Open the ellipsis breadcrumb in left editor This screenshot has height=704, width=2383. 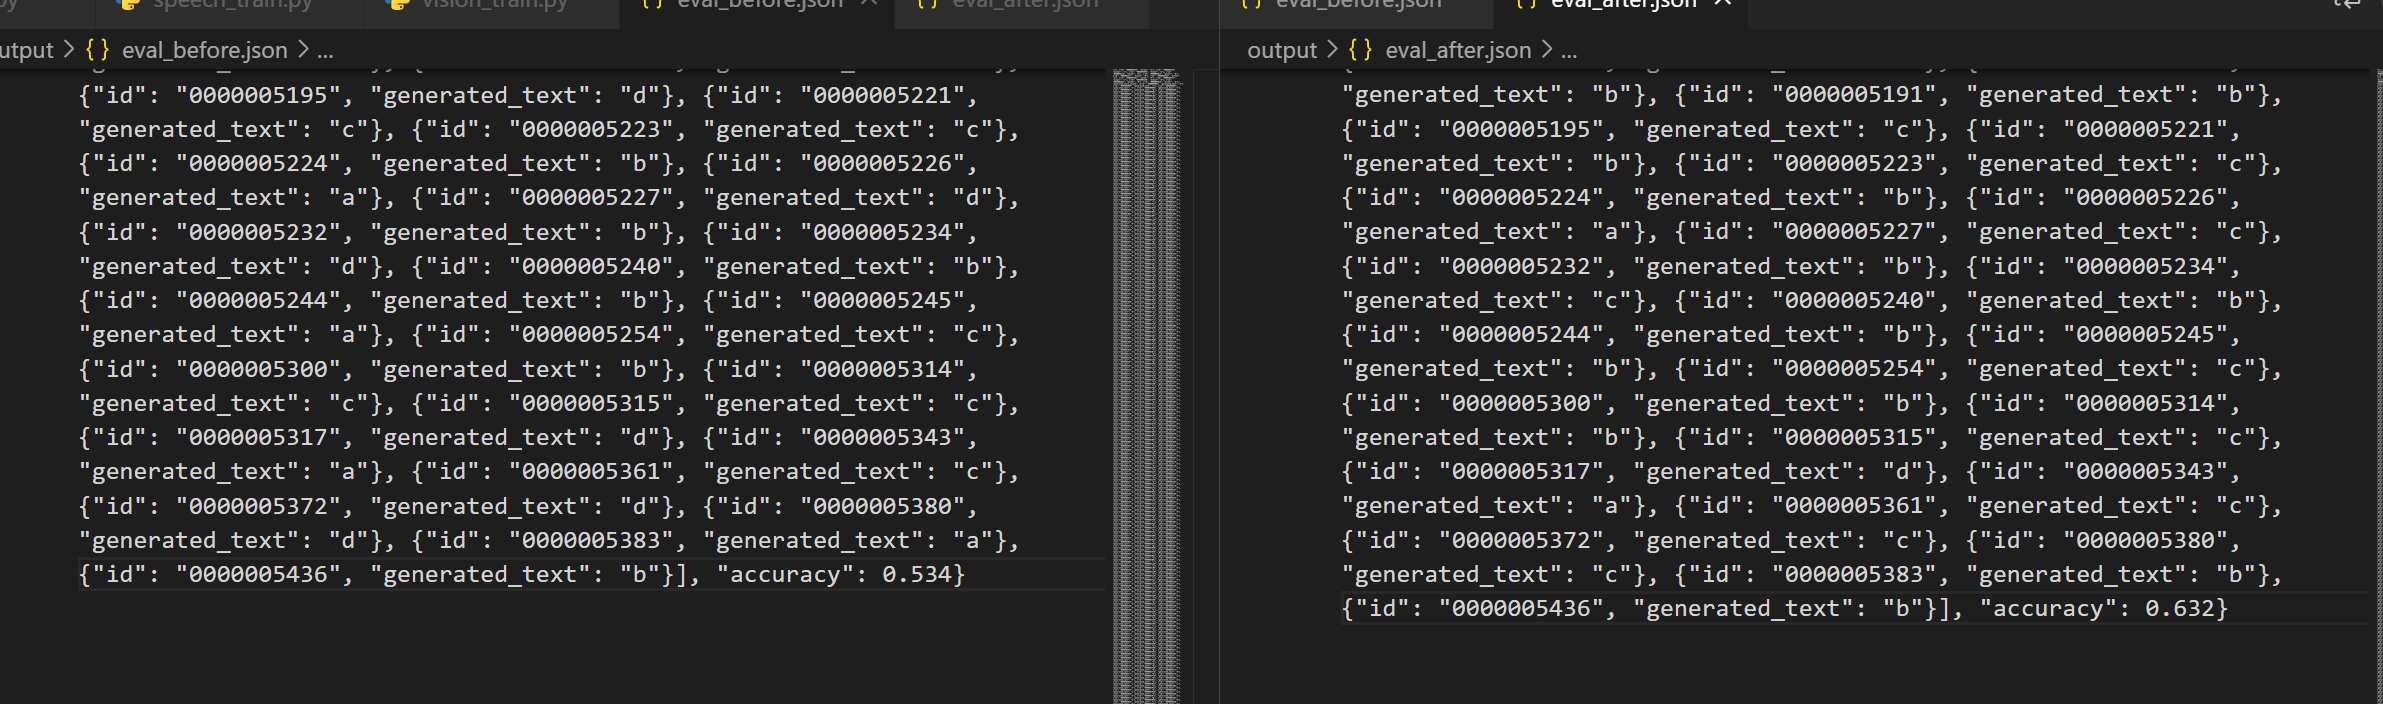[325, 50]
